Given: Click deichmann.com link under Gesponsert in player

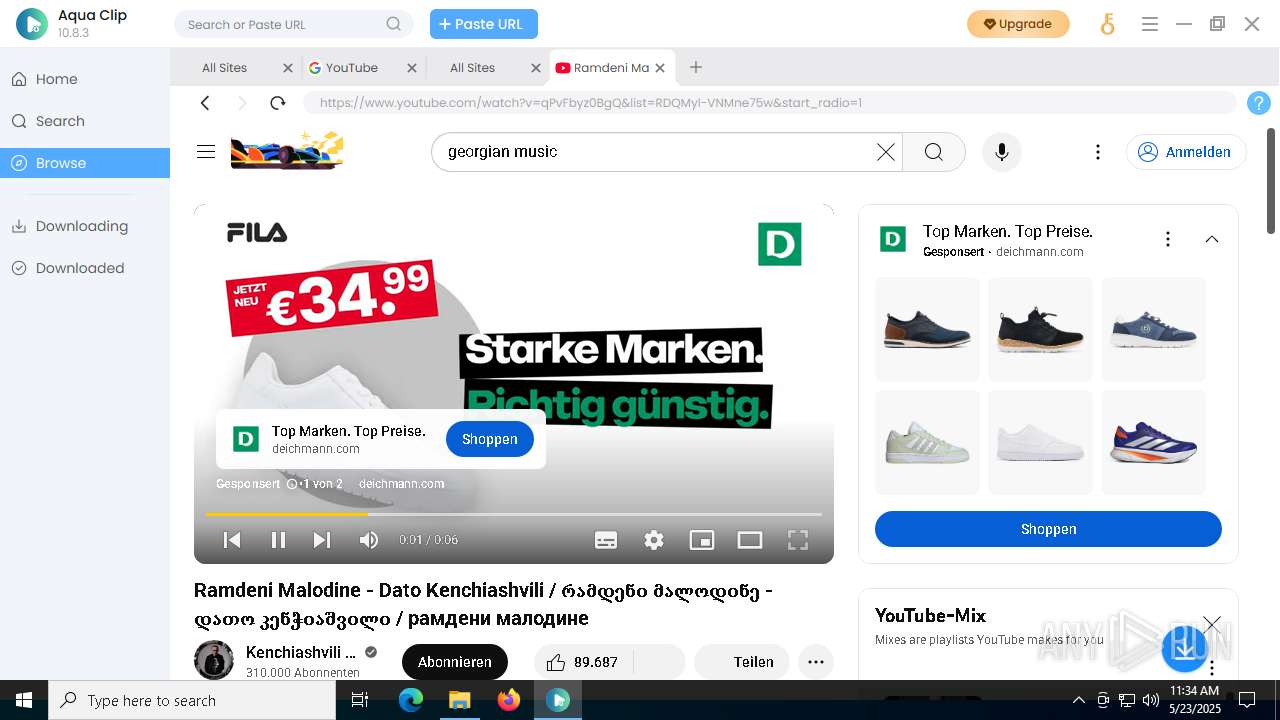Looking at the screenshot, I should [401, 484].
